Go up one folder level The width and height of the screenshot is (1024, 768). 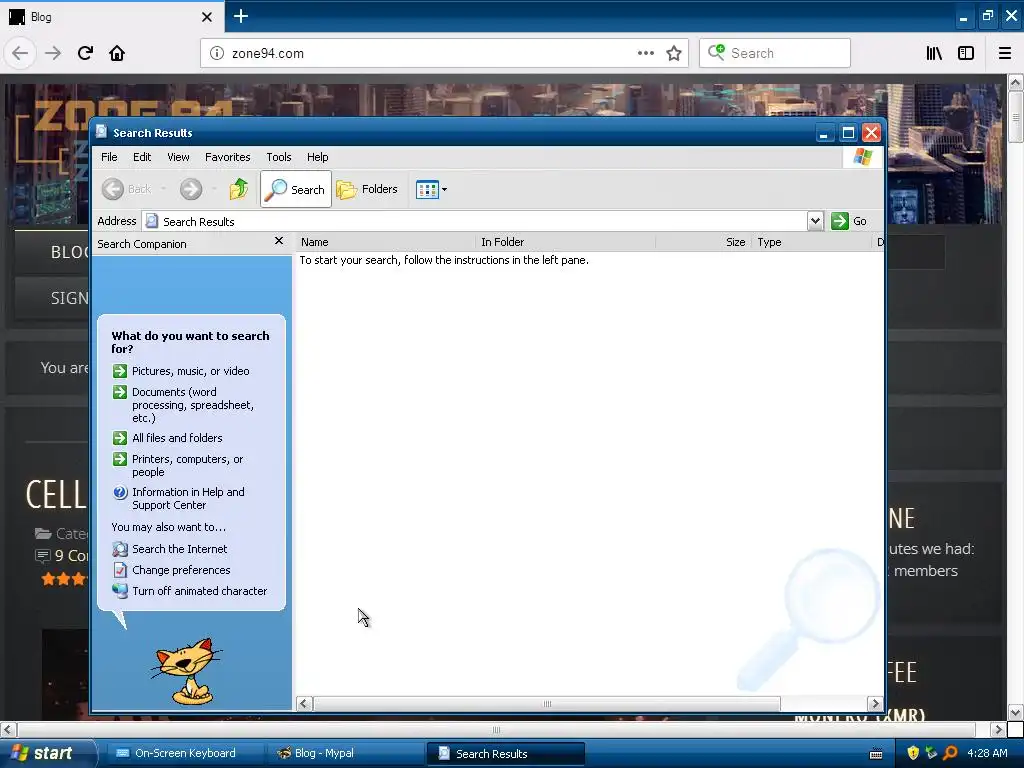click(239, 189)
